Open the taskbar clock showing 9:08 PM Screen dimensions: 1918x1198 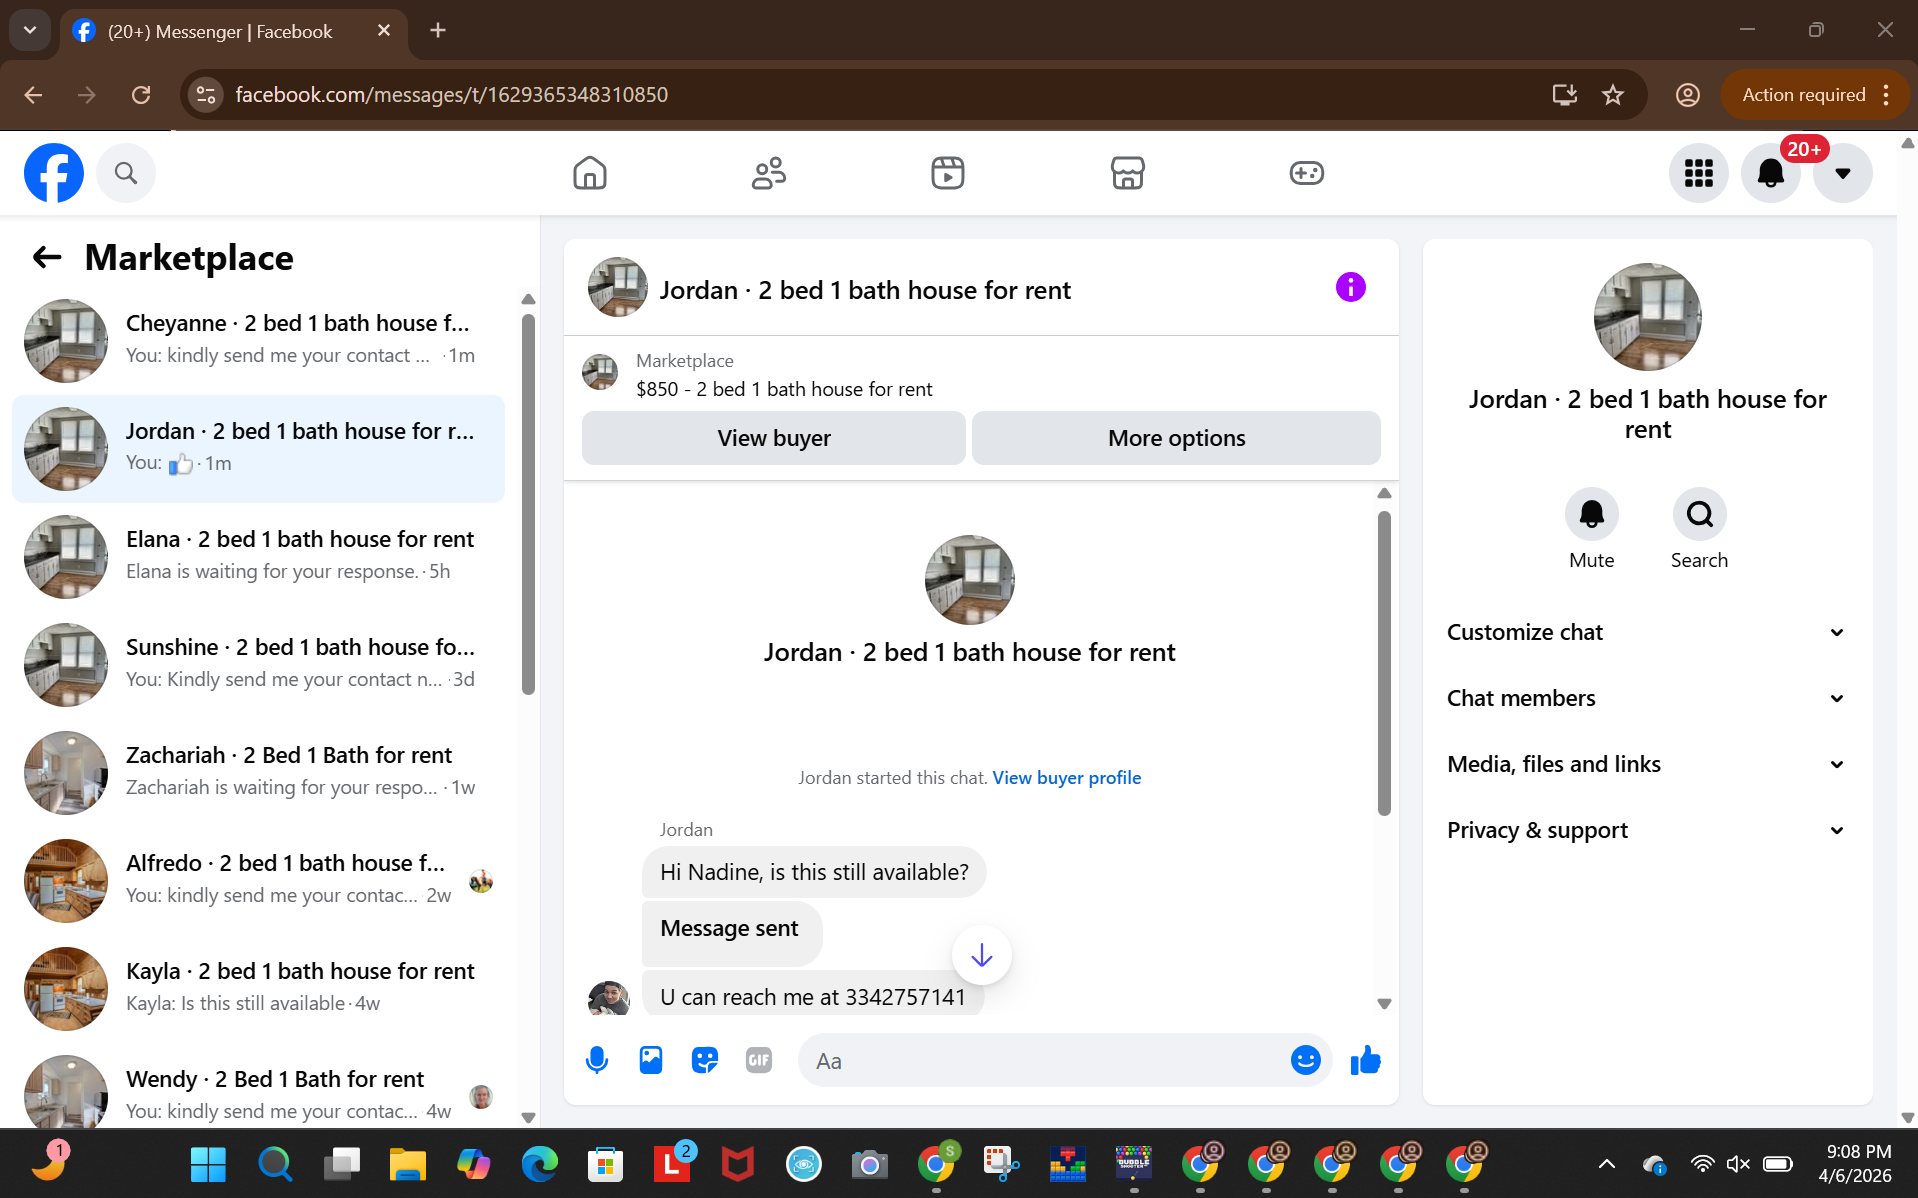(x=1856, y=1164)
